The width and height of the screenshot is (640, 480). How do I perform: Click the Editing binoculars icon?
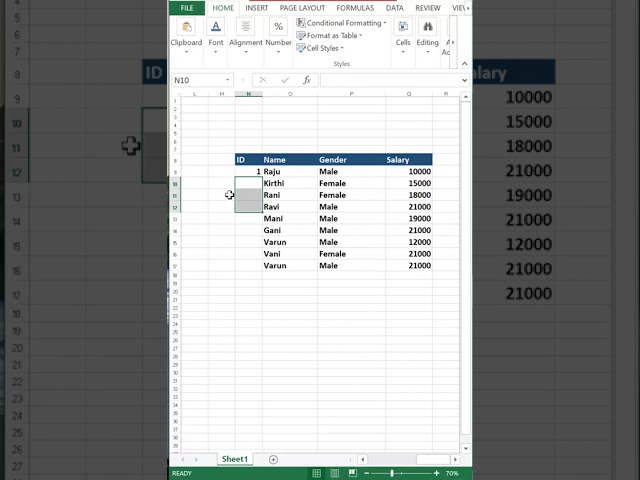427,27
